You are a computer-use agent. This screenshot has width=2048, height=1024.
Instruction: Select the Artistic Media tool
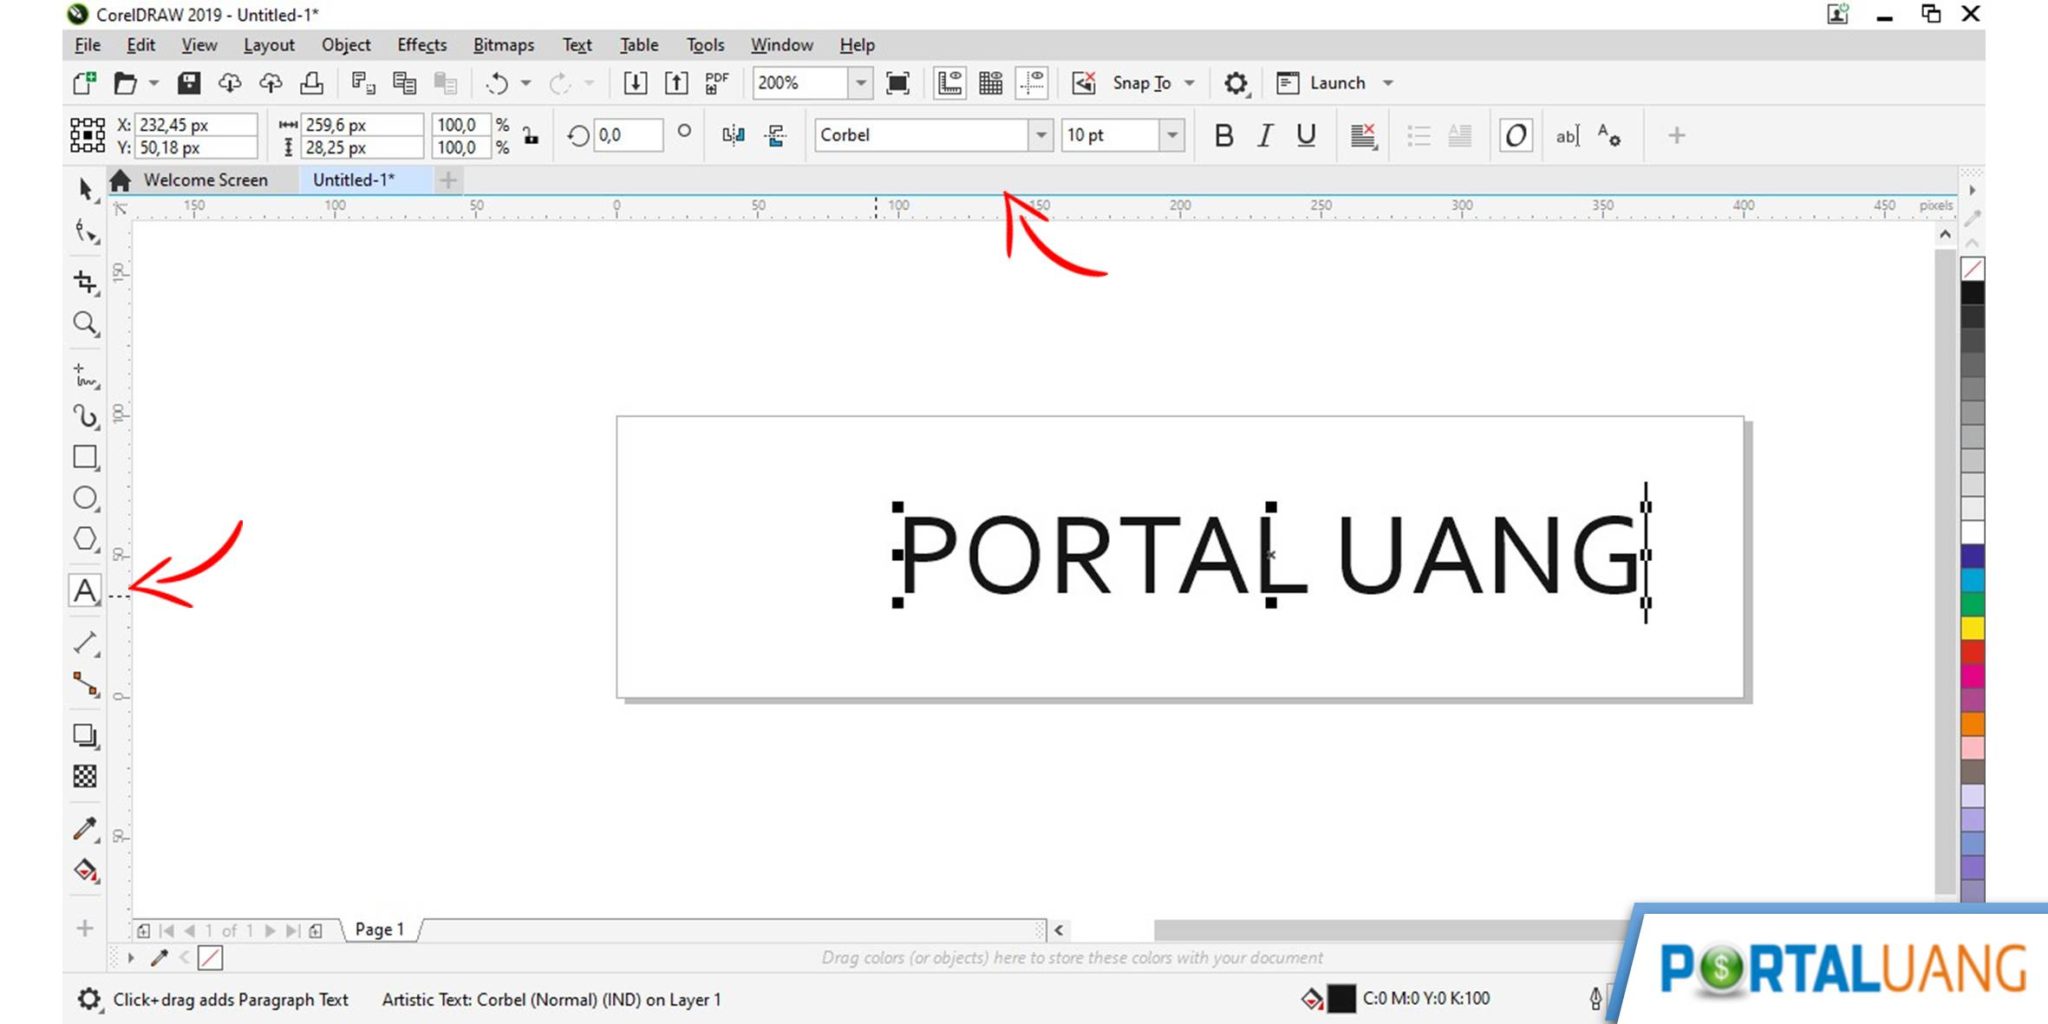point(86,416)
